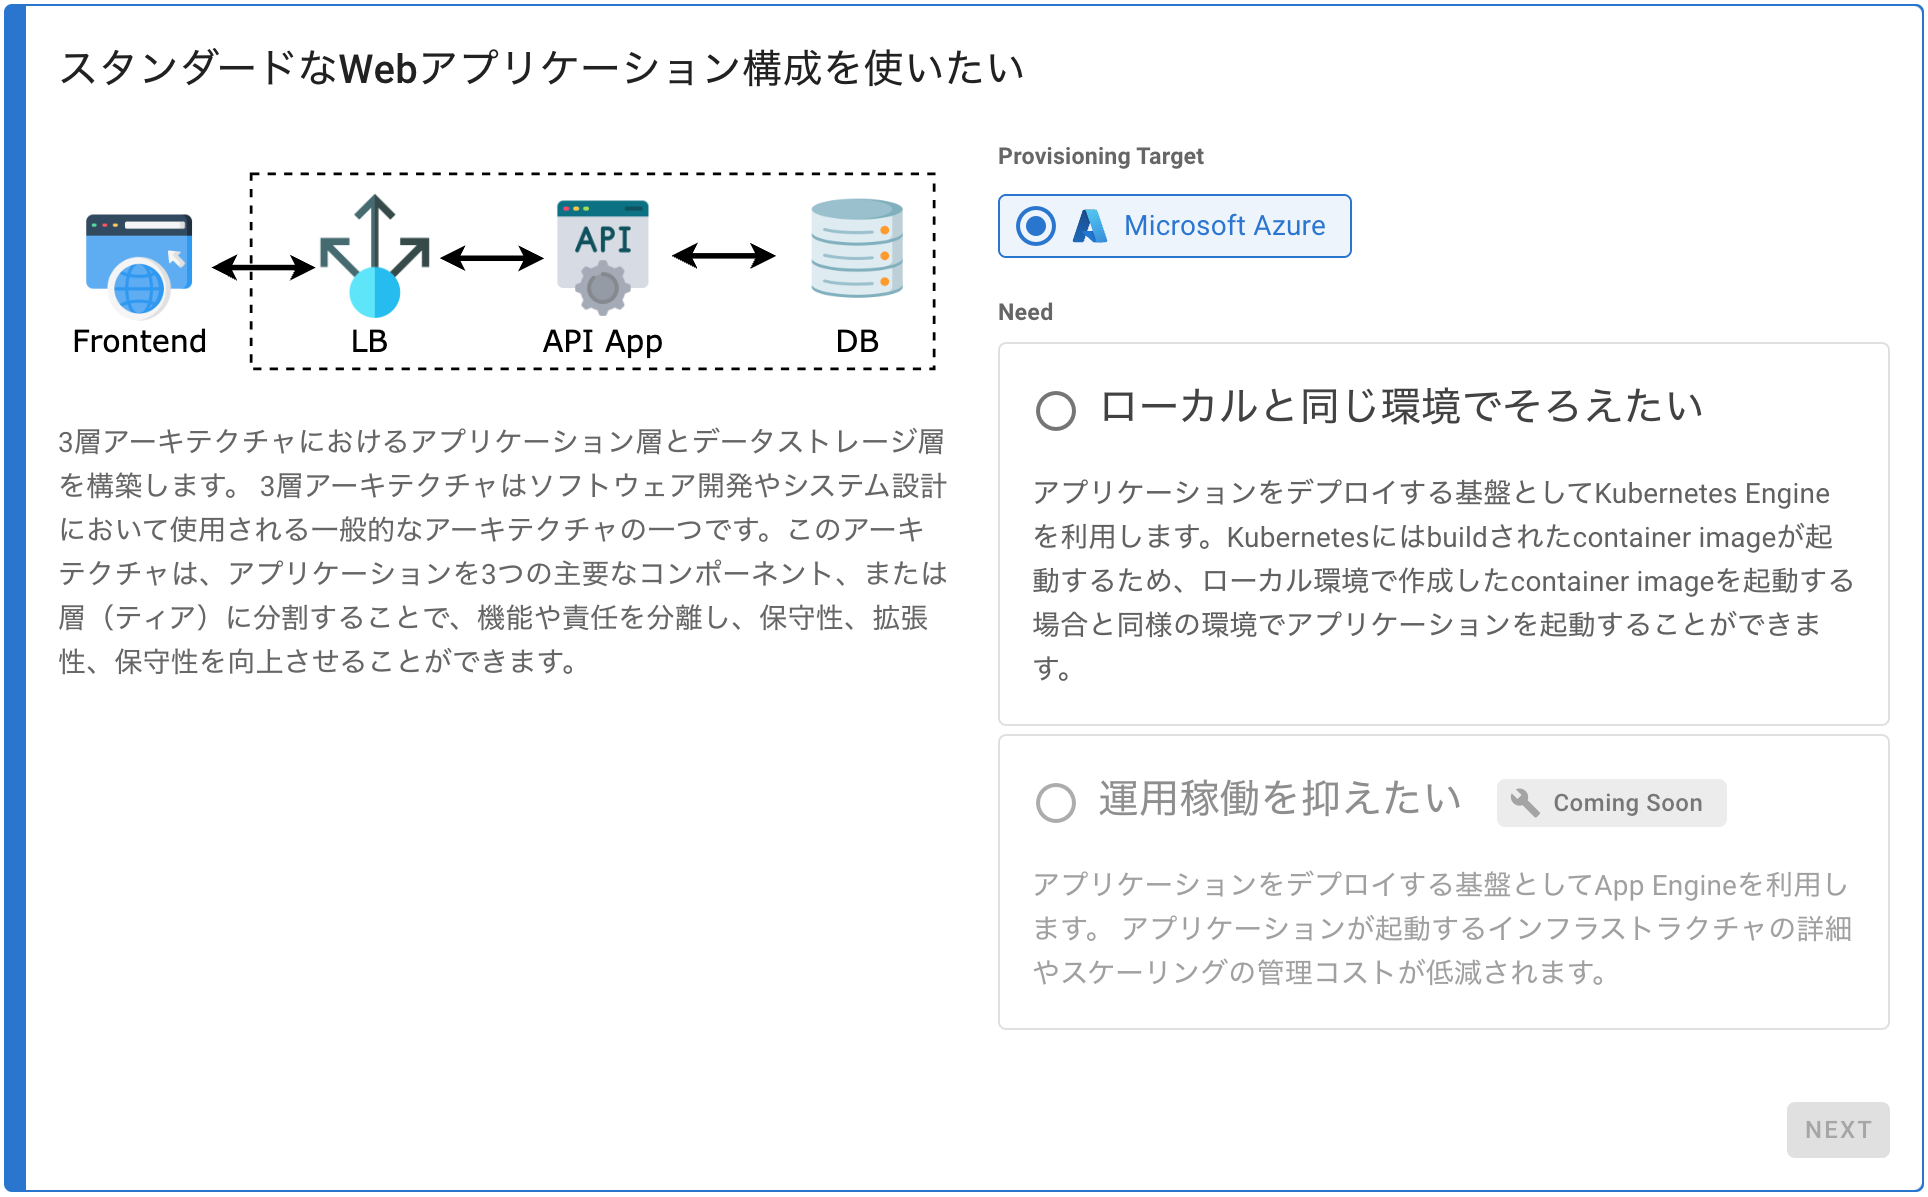1928x1197 pixels.
Task: Click the 3層アーキテクチャ description paragraph
Action: point(502,551)
